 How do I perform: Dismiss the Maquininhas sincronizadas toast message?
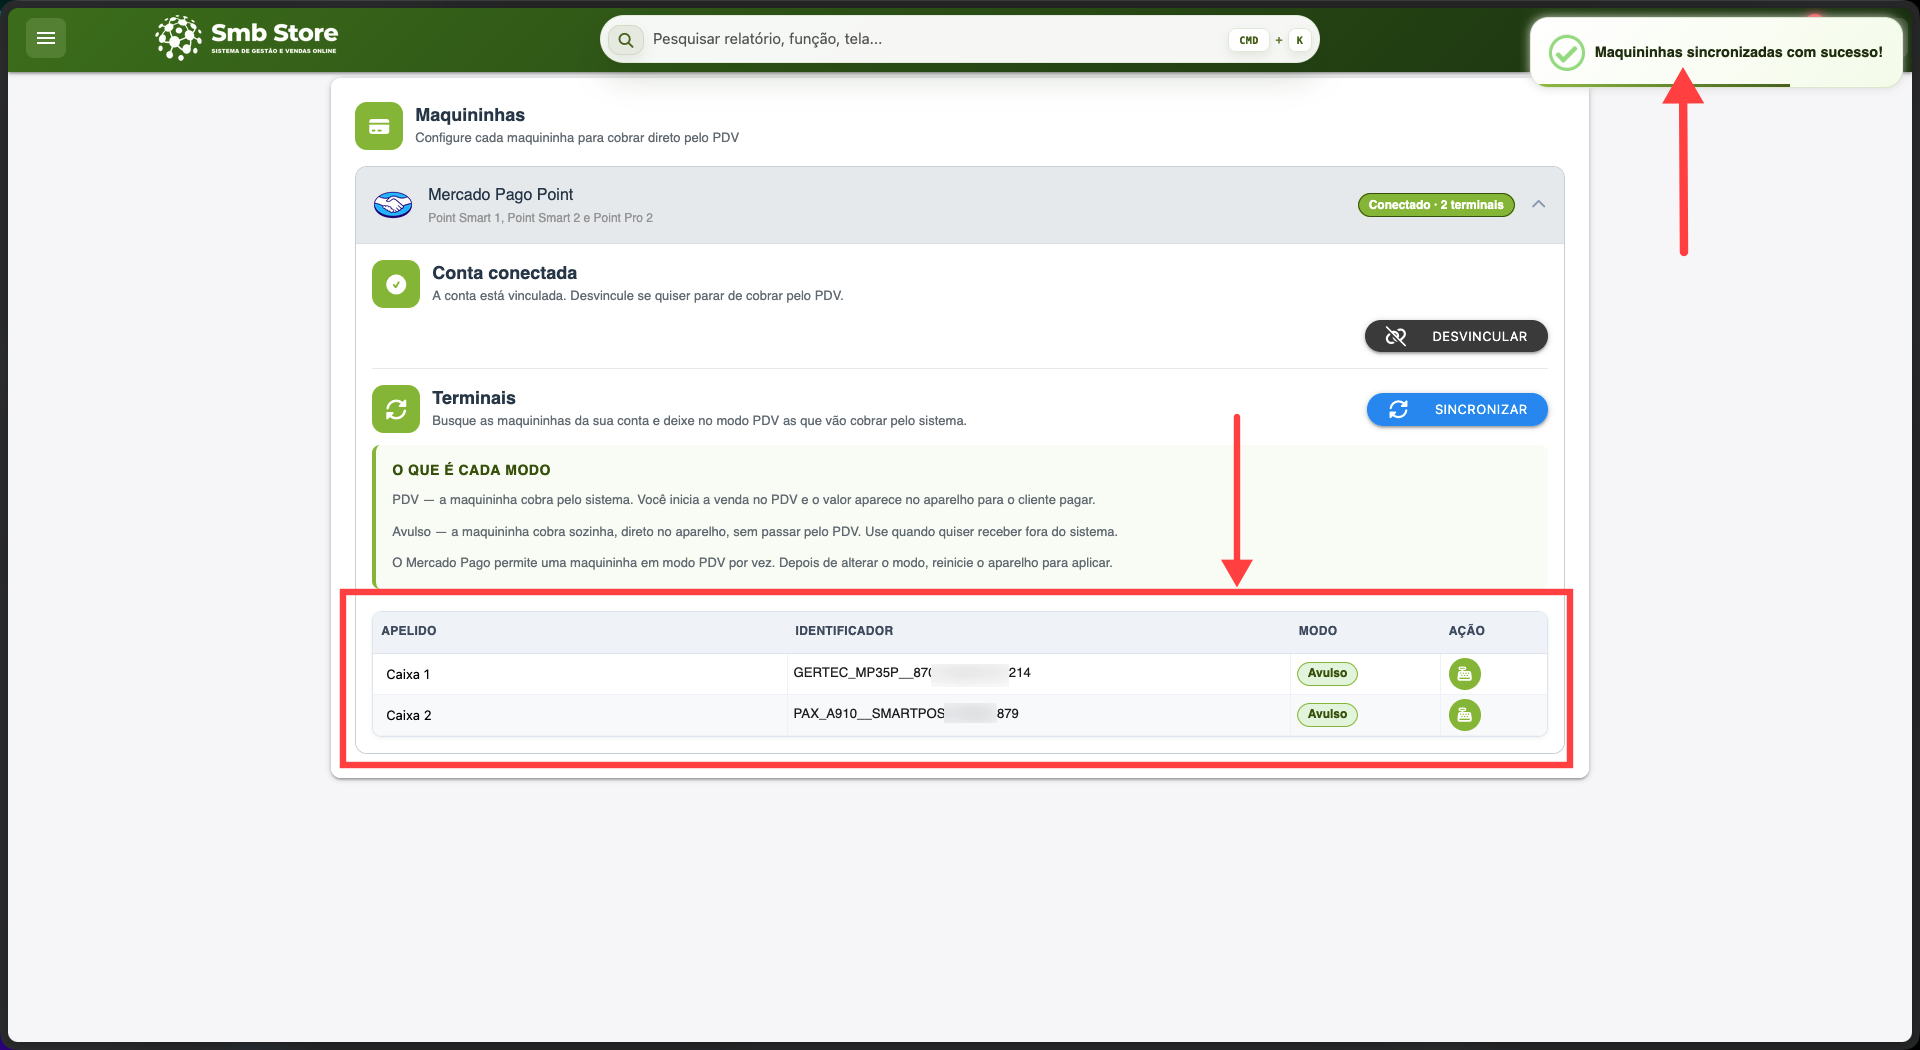1716,52
